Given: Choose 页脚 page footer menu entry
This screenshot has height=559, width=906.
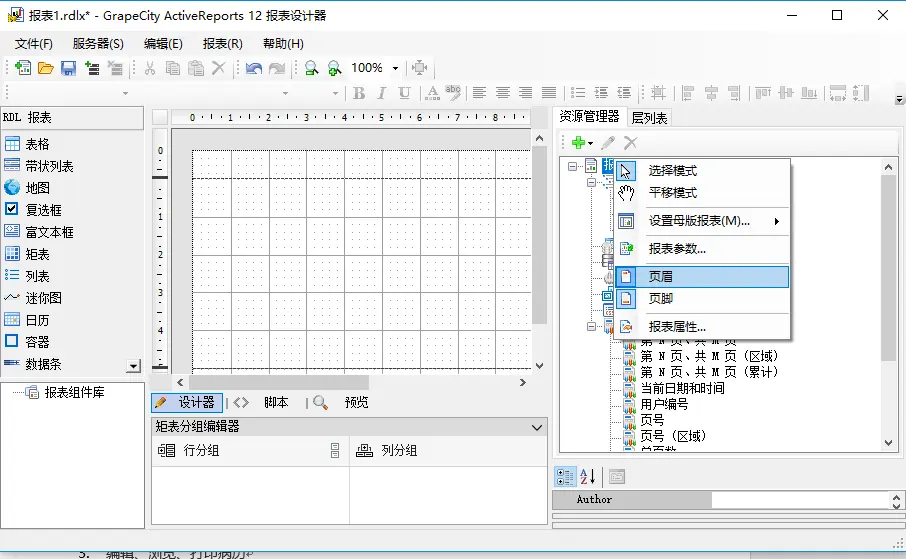Looking at the screenshot, I should [702, 298].
